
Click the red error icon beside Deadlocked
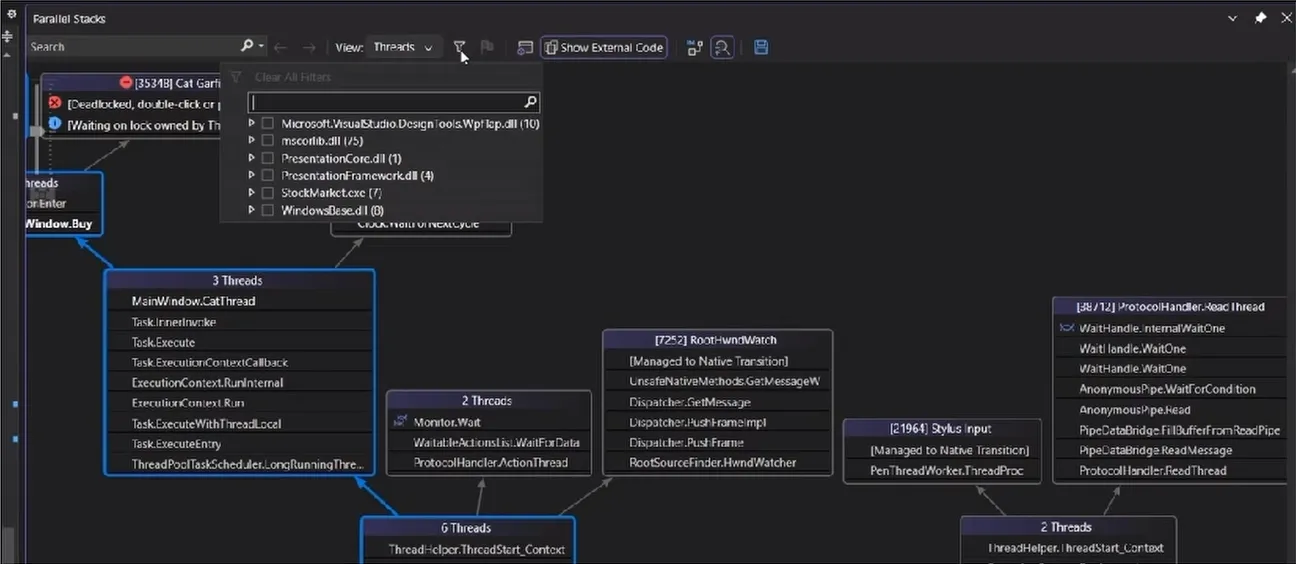pos(55,103)
